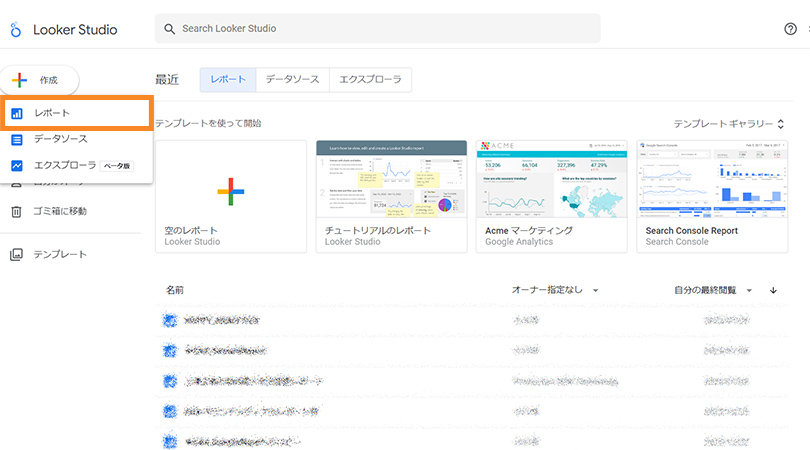Open ゴミ箱に移動 in the sidebar
Image resolution: width=810 pixels, height=450 pixels.
[x=60, y=211]
